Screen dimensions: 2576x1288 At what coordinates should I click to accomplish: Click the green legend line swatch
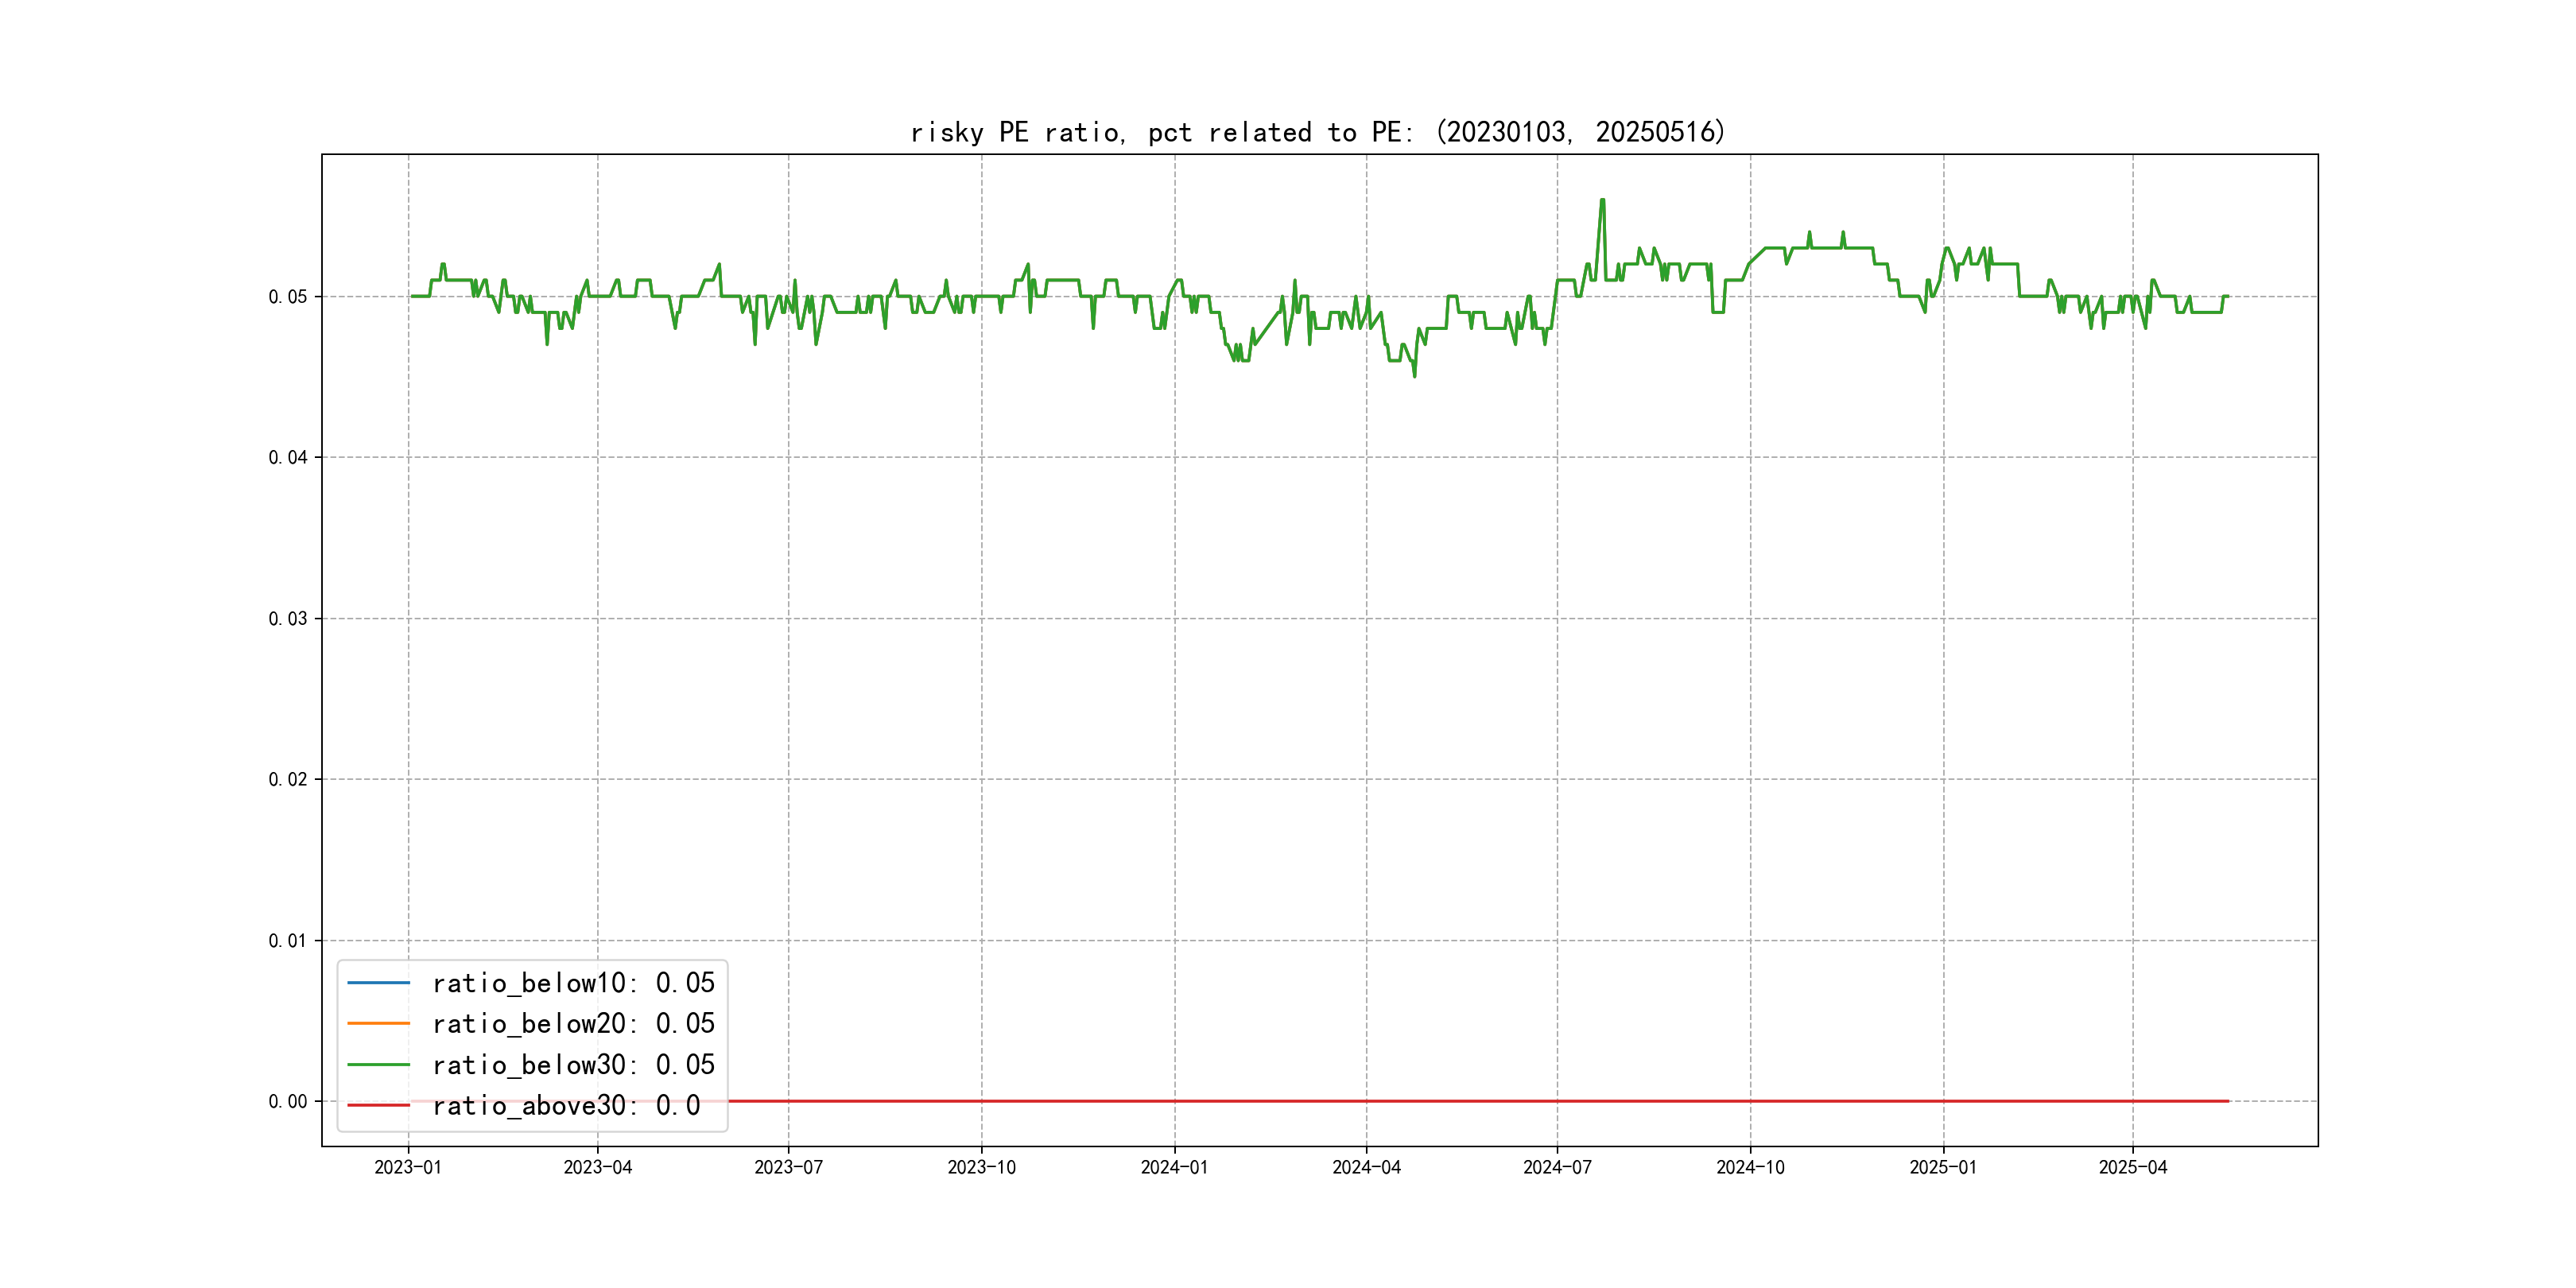[378, 1065]
